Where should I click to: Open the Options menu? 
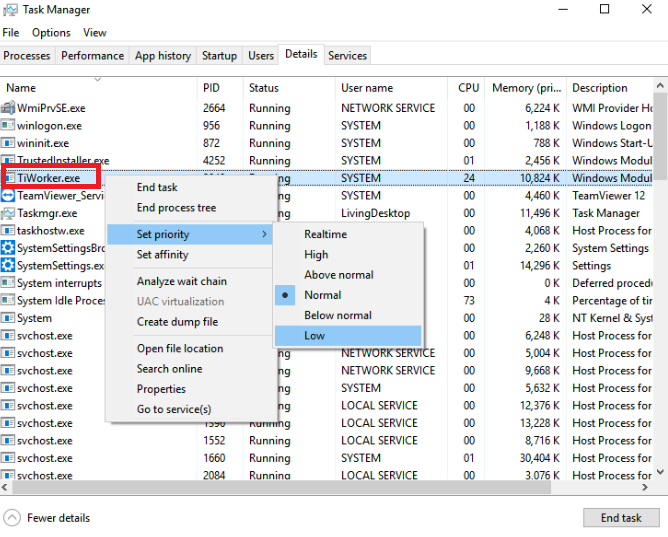click(x=51, y=33)
